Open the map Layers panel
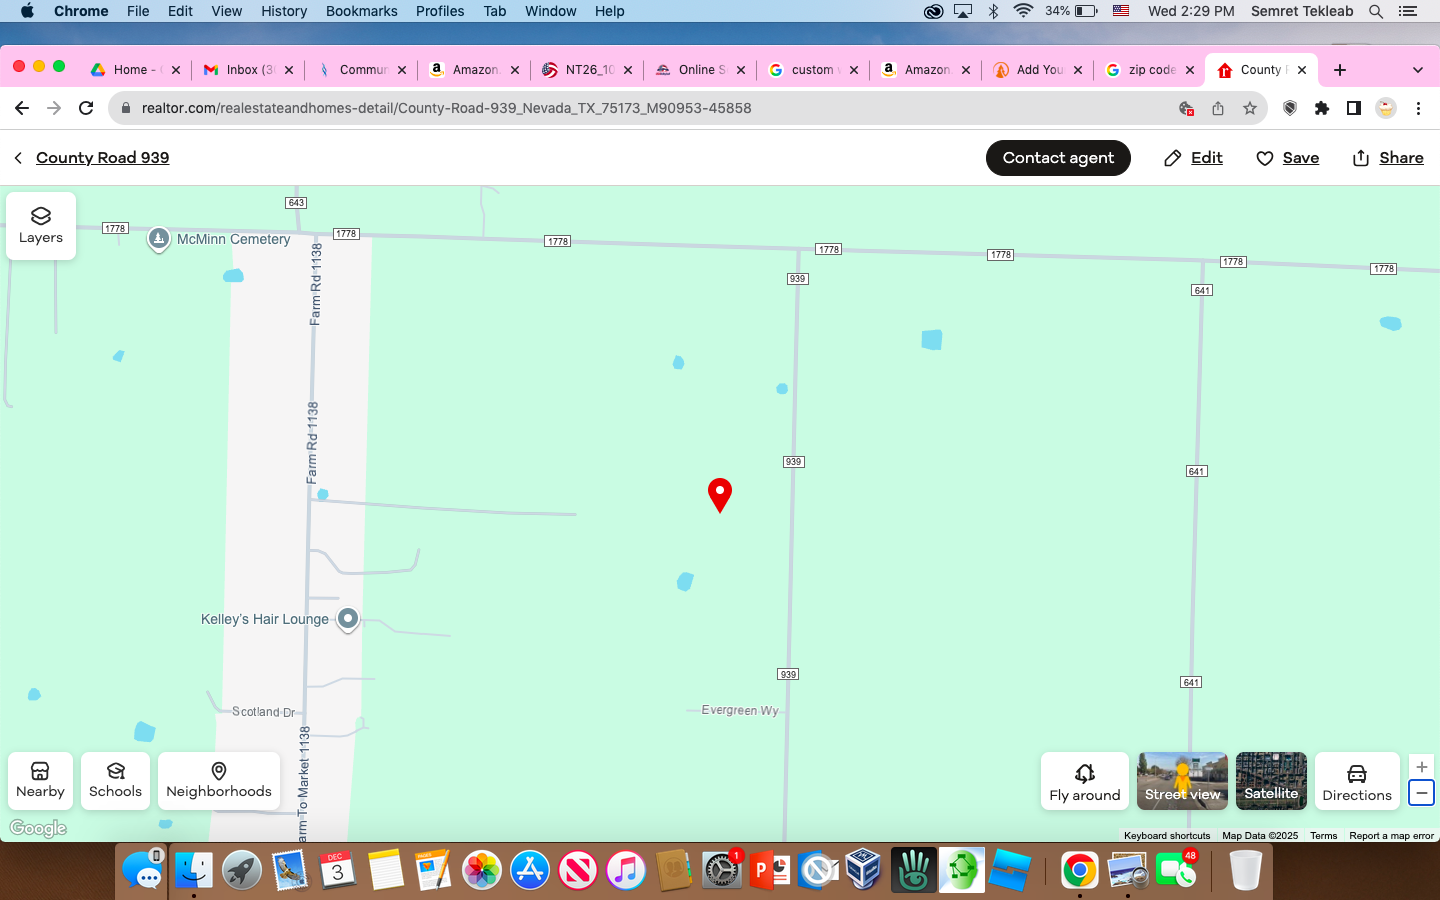This screenshot has width=1440, height=900. (41, 226)
